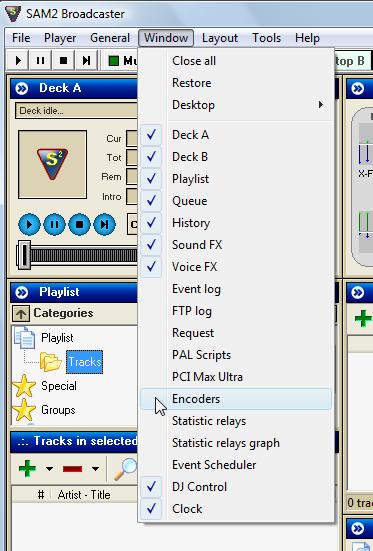Open the General menu
This screenshot has height=551, width=373.
[x=110, y=38]
